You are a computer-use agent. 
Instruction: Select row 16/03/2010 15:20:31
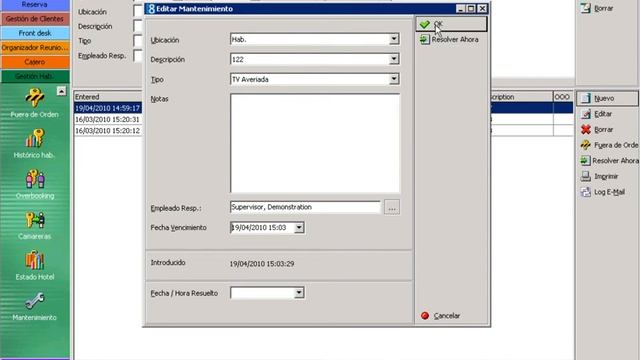point(108,120)
